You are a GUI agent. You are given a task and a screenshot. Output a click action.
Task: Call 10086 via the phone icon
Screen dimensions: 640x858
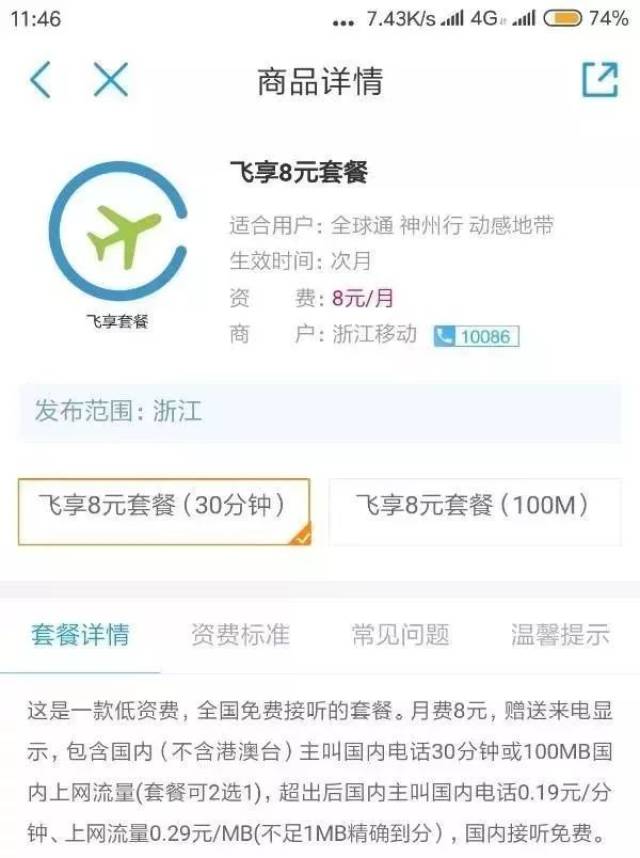(x=476, y=336)
